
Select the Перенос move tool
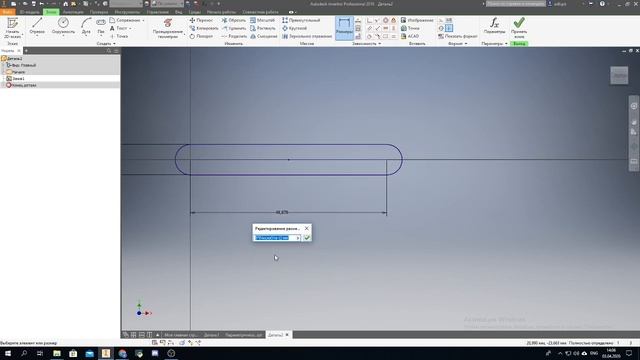(x=201, y=20)
